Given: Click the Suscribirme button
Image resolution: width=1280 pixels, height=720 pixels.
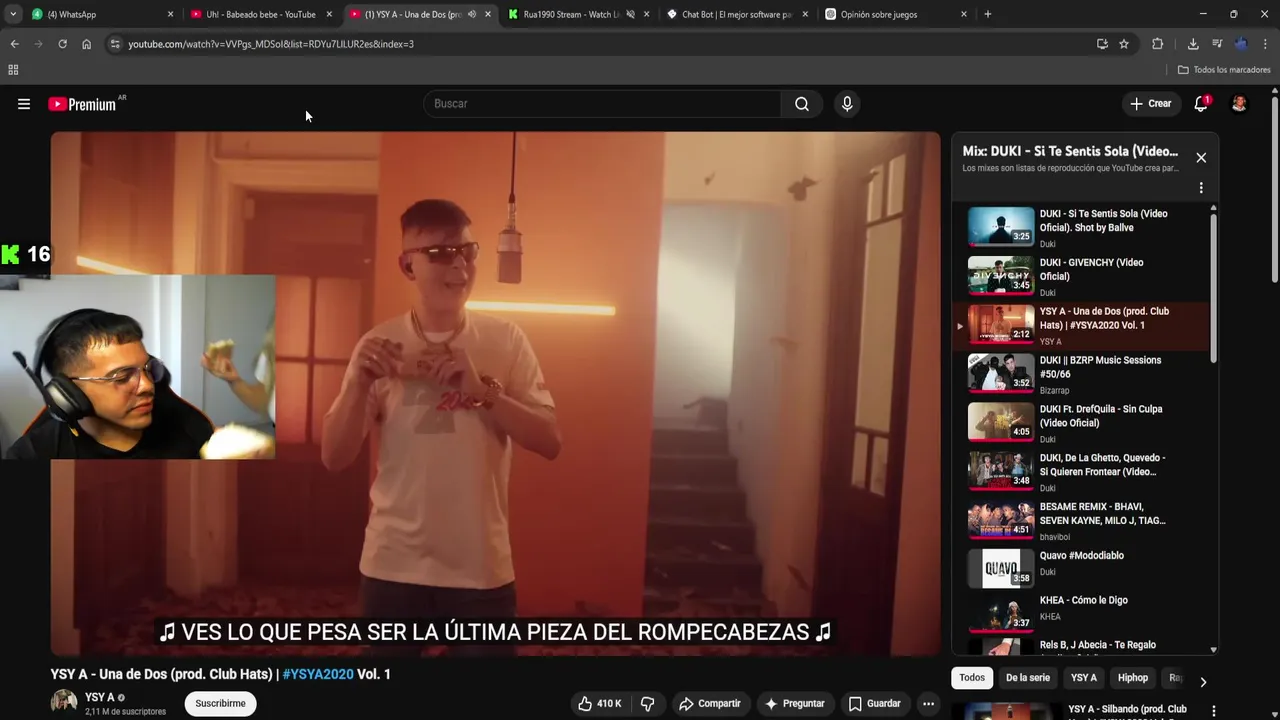Looking at the screenshot, I should pos(220,704).
